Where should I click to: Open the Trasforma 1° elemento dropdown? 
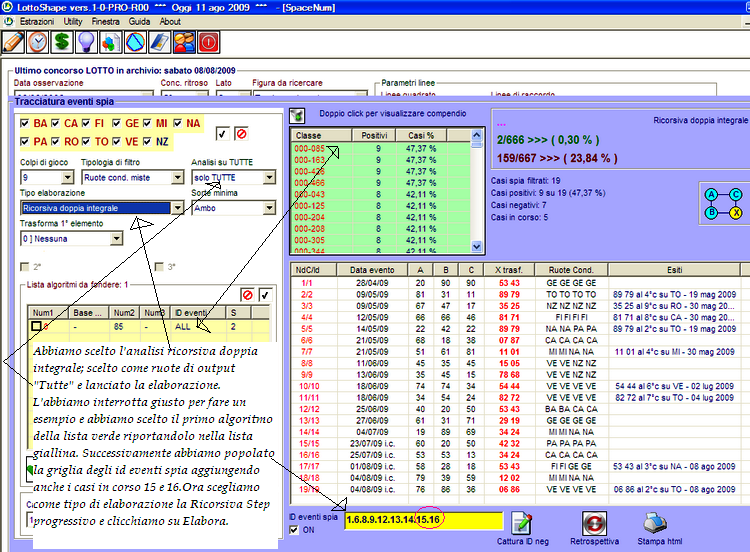pyautogui.click(x=116, y=239)
